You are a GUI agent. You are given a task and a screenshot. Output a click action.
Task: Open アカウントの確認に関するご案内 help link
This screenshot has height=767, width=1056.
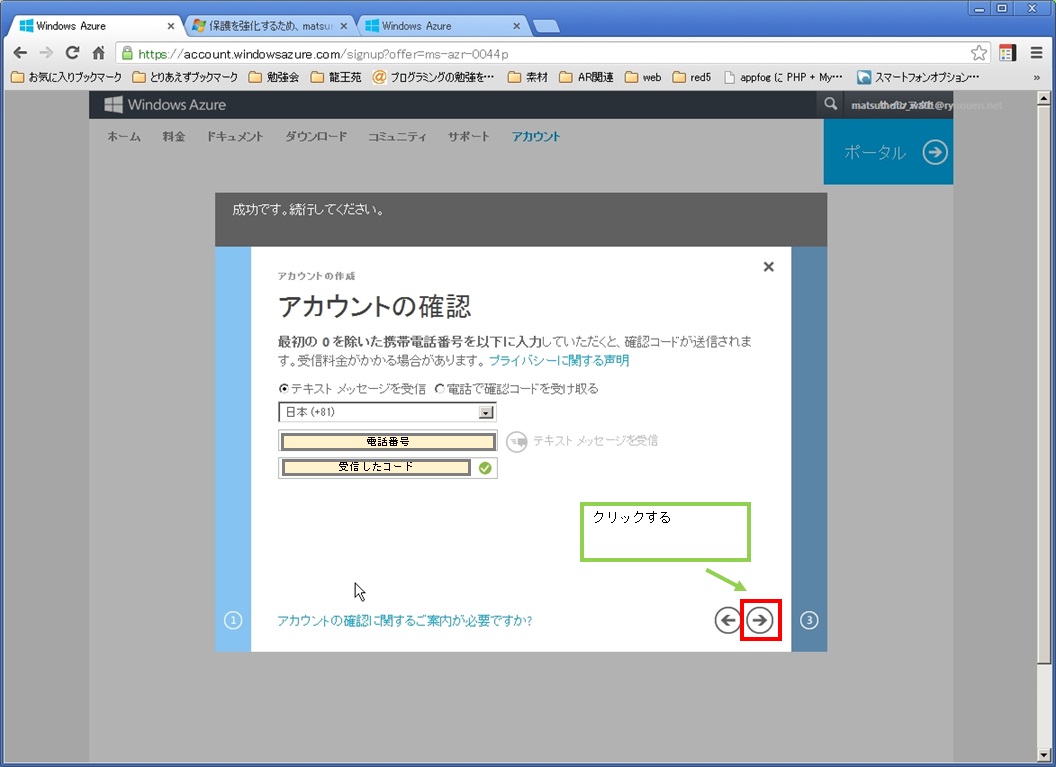[405, 620]
